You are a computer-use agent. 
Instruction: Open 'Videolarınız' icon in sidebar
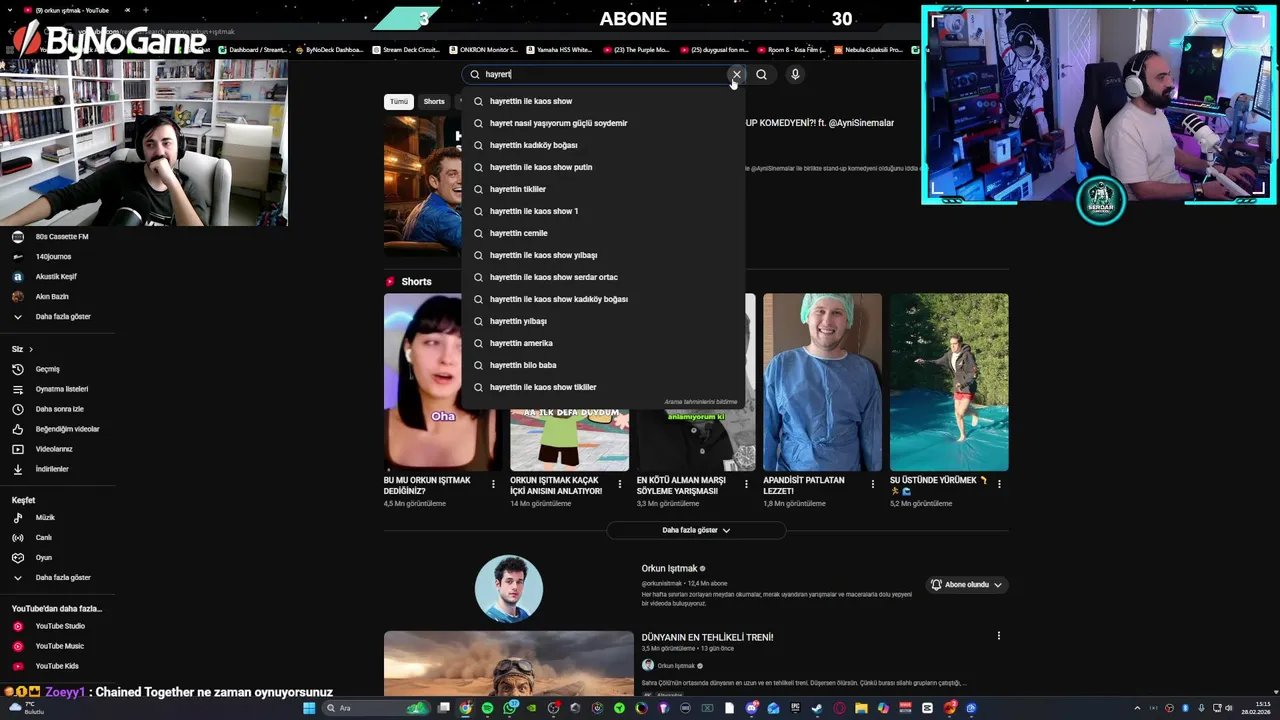pos(17,449)
